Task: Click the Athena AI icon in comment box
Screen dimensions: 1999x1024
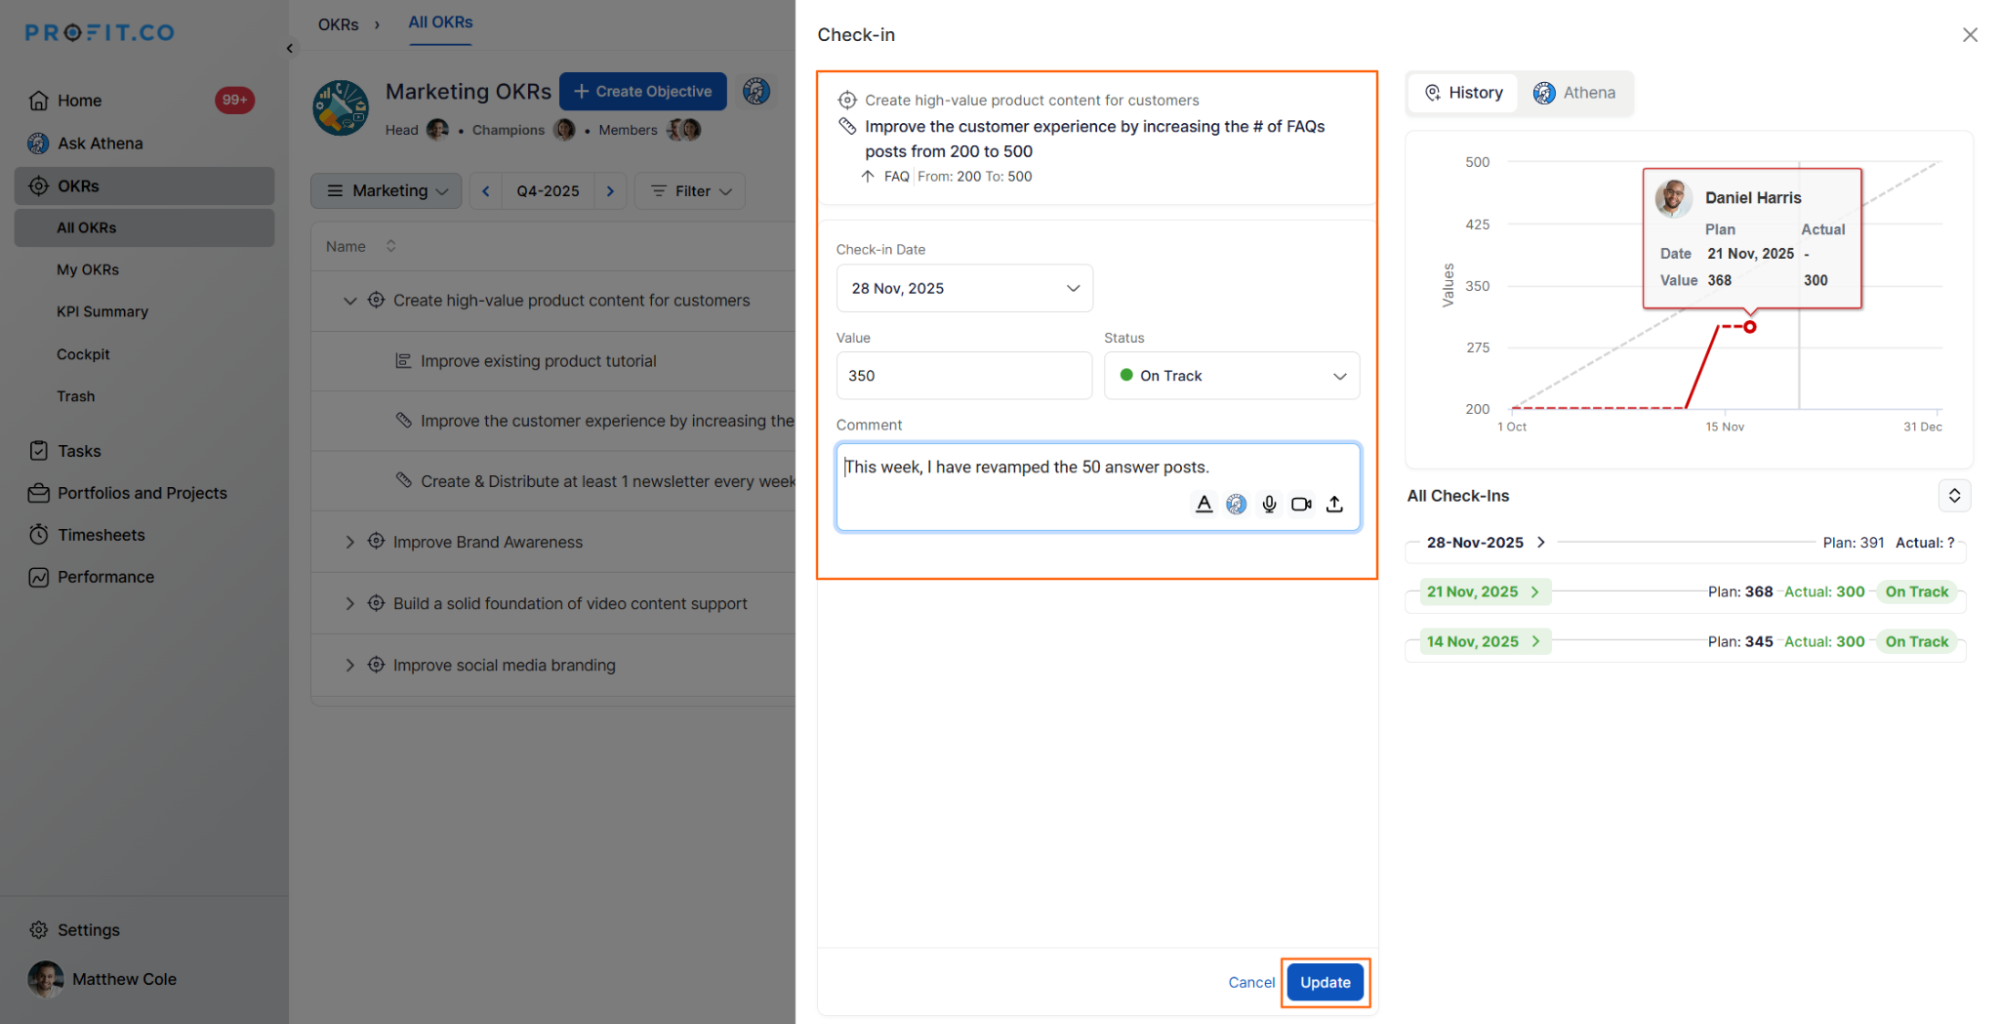Action: 1236,504
